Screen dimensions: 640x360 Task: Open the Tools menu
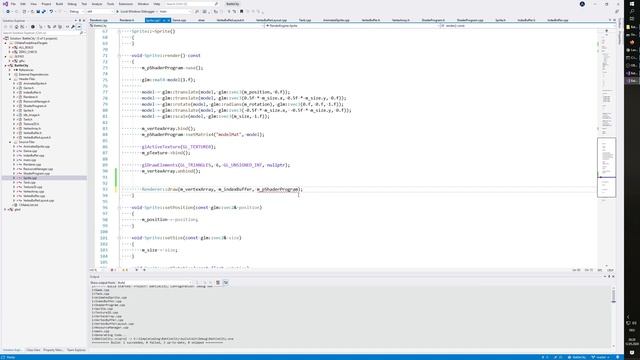click(x=111, y=4)
